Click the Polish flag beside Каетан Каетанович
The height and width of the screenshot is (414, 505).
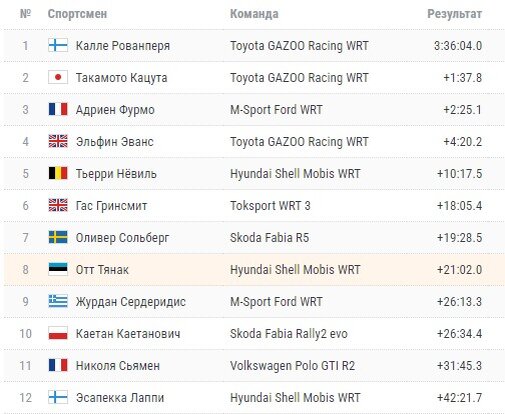pos(58,333)
